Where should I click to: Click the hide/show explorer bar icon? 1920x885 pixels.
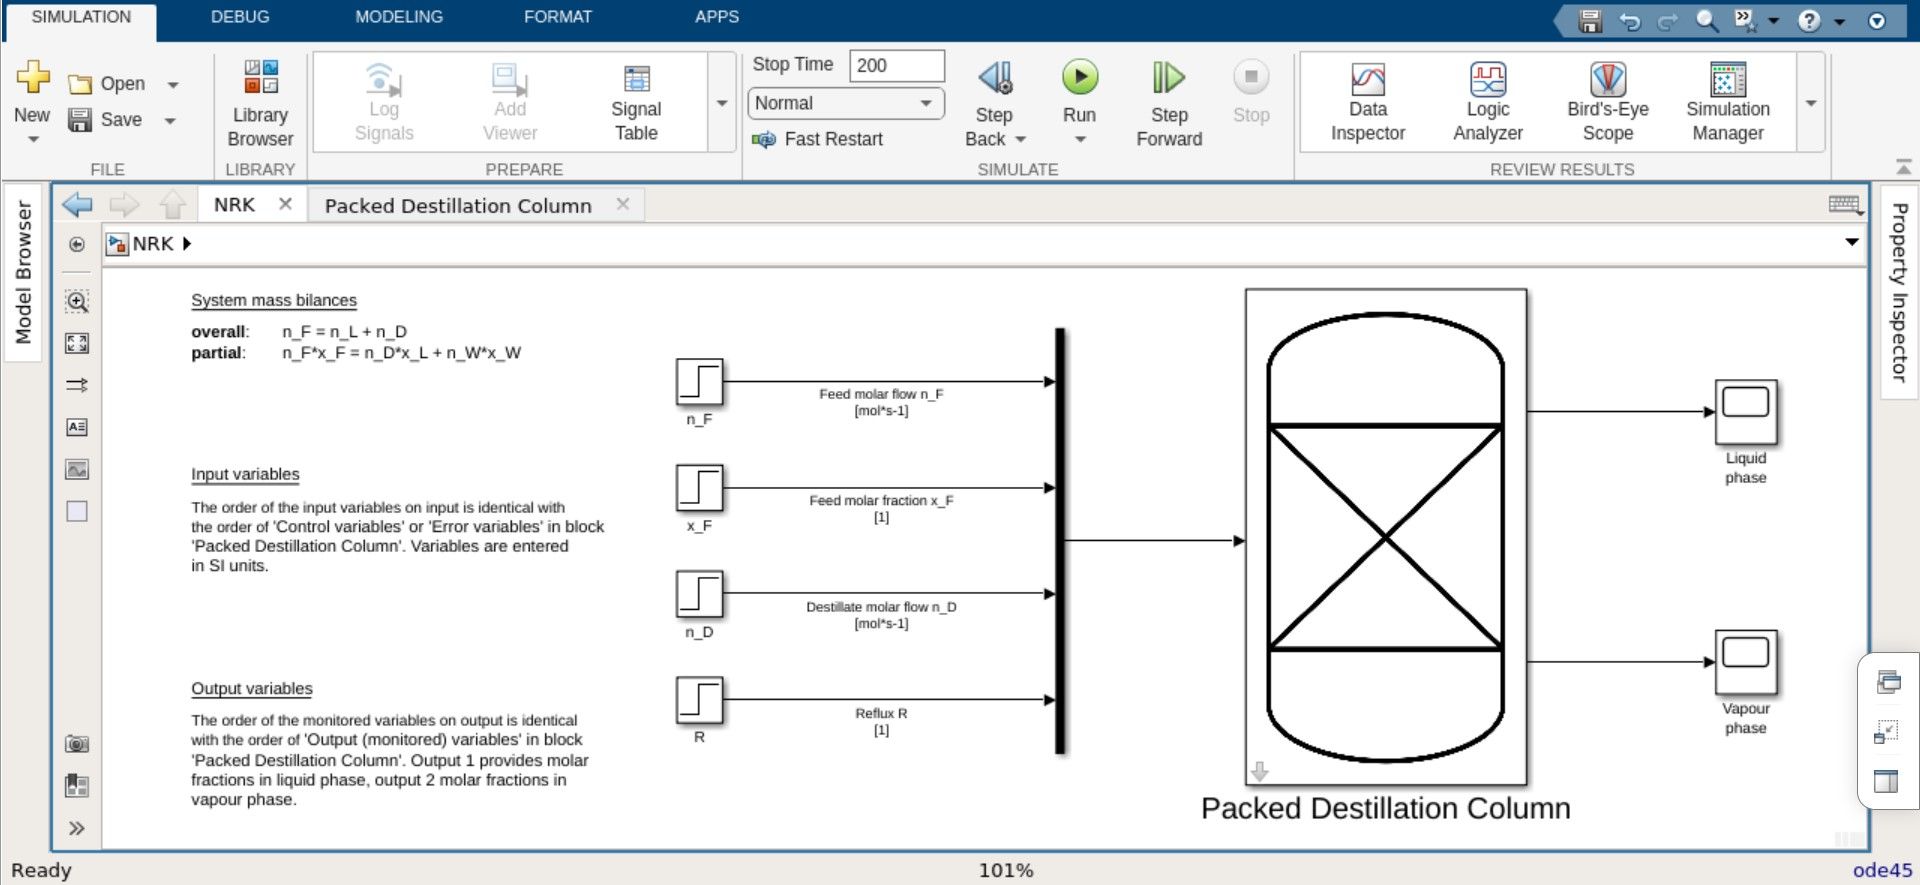[77, 244]
